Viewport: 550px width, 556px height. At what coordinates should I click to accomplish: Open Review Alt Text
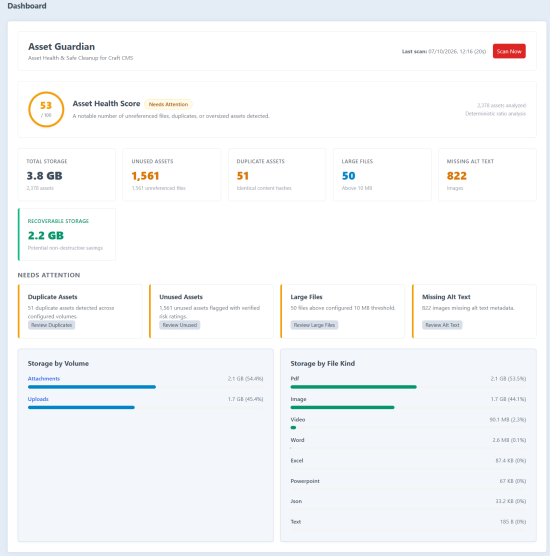click(x=442, y=325)
